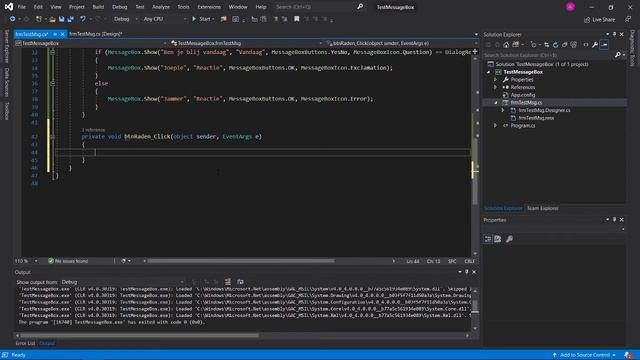Click the Solution Explorer search magnifier icon
Screen dimensions: 640x360
(x=618, y=55)
